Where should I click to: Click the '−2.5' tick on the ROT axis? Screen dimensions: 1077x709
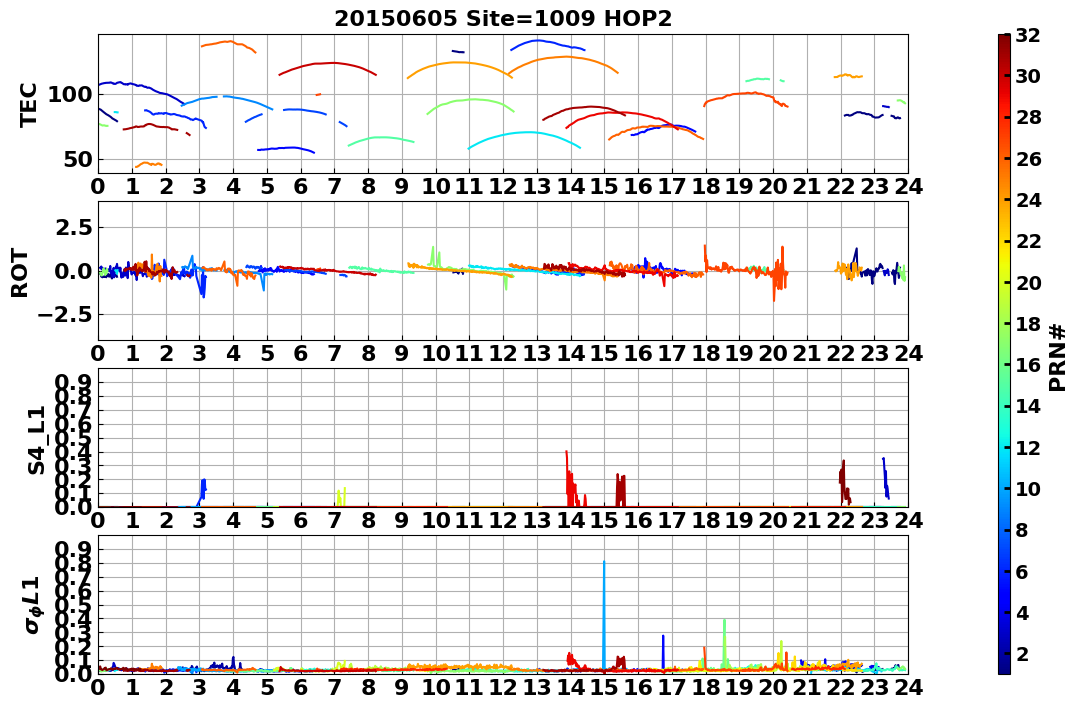tap(63, 315)
